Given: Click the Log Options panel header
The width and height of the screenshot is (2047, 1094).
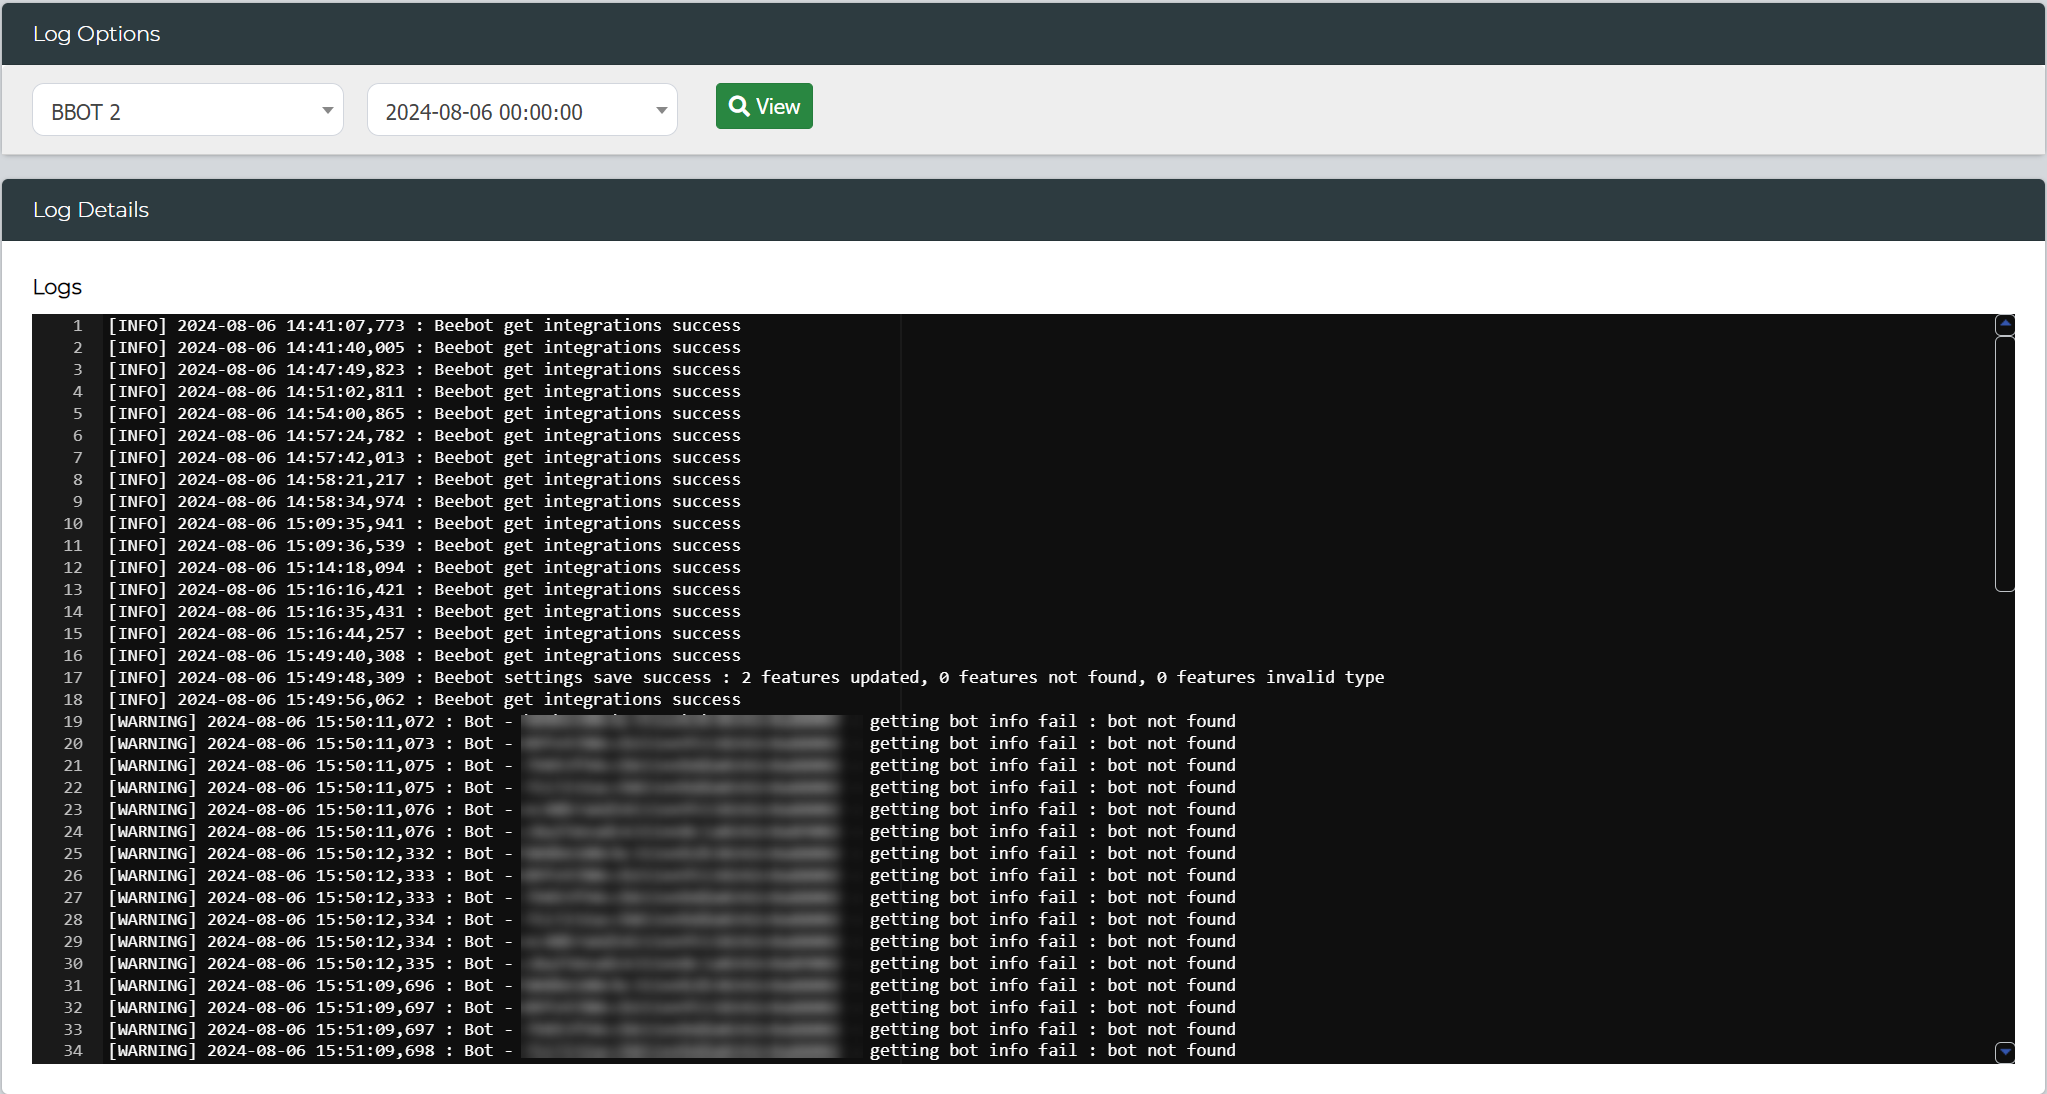Looking at the screenshot, I should click(1023, 34).
